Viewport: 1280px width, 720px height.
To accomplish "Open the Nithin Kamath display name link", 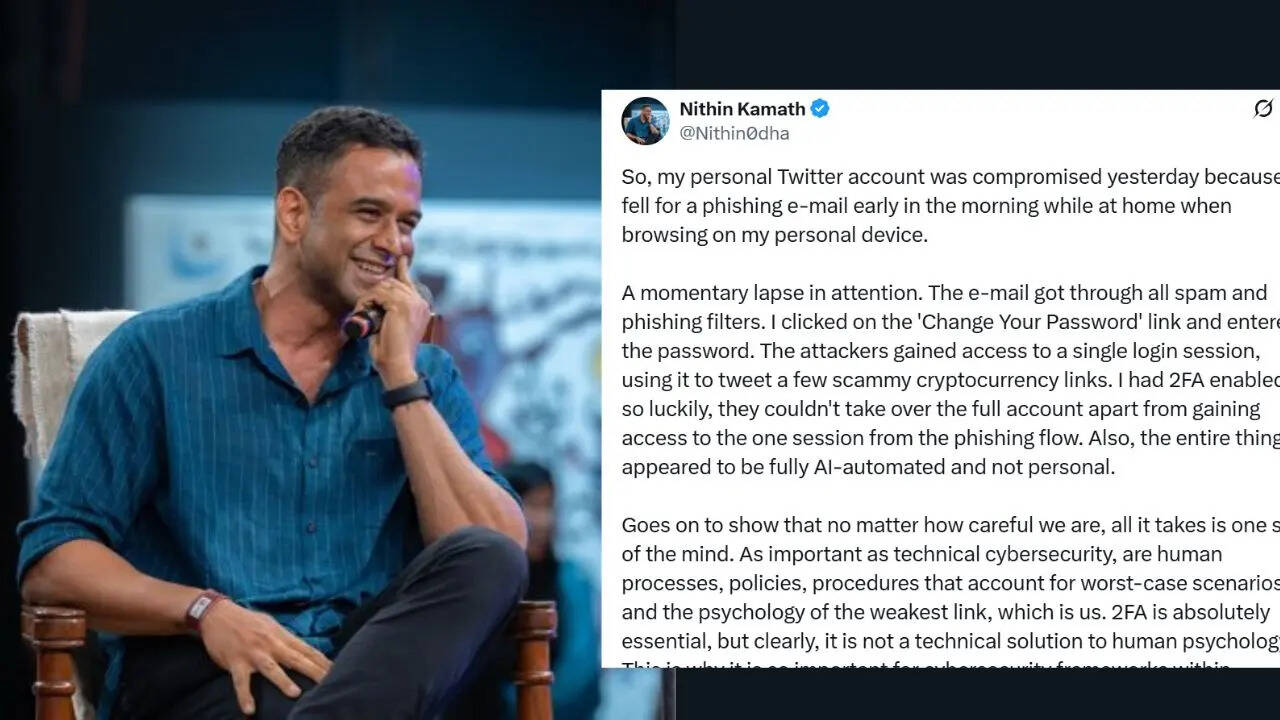I will [742, 109].
